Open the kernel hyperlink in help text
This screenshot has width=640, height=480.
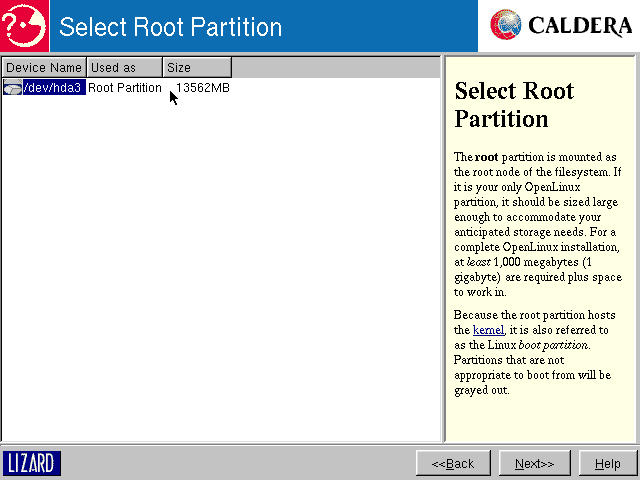(488, 330)
